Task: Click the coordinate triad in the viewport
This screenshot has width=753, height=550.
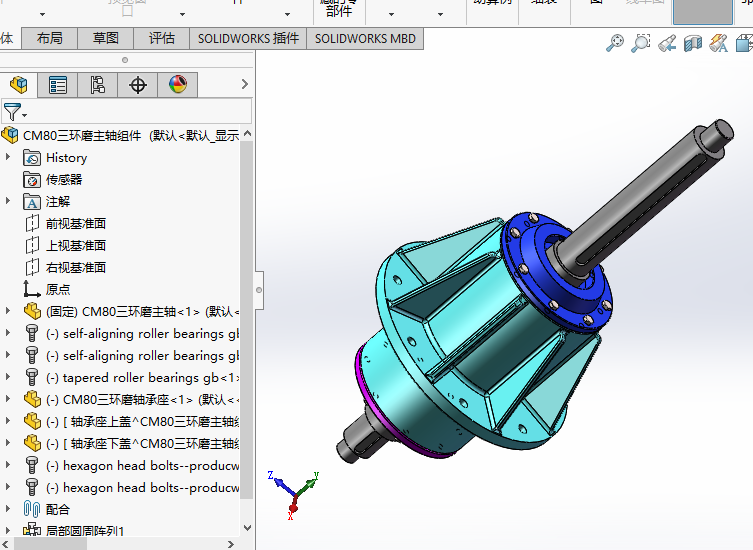Action: click(x=294, y=495)
